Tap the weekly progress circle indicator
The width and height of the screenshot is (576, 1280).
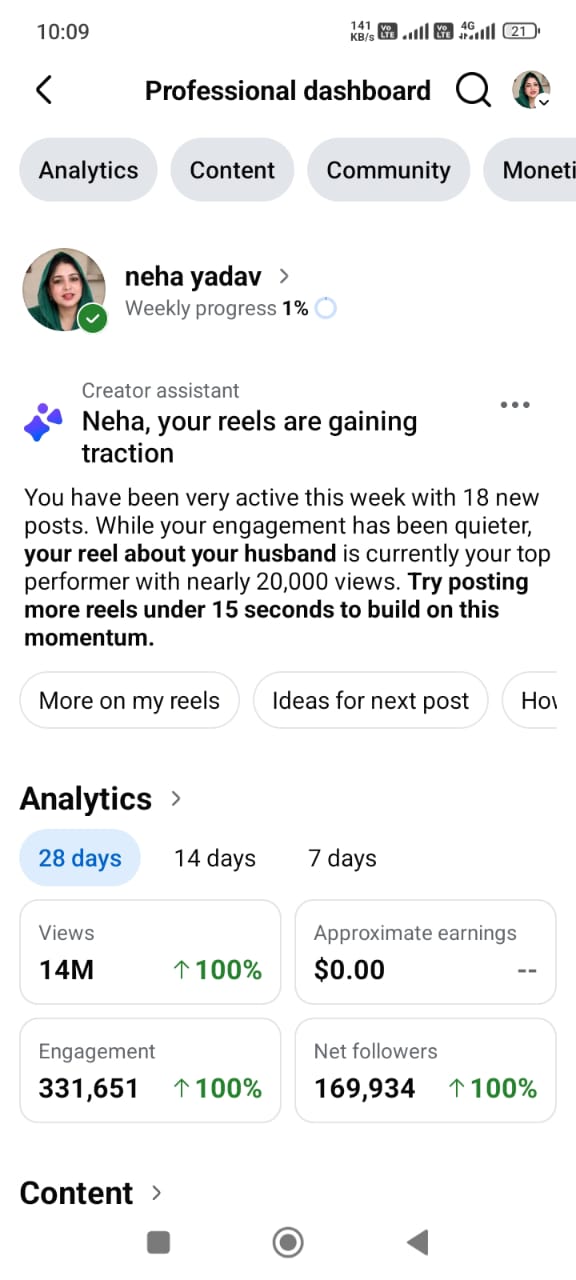click(x=326, y=308)
